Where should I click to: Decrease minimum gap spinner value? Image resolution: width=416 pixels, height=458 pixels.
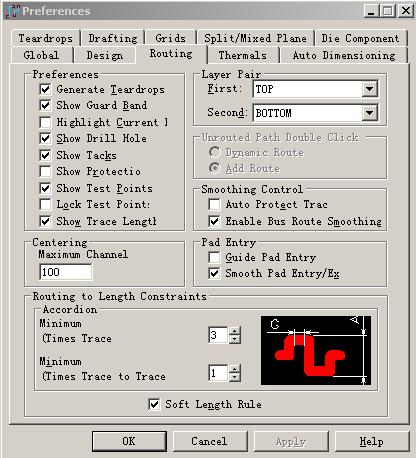pyautogui.click(x=235, y=377)
